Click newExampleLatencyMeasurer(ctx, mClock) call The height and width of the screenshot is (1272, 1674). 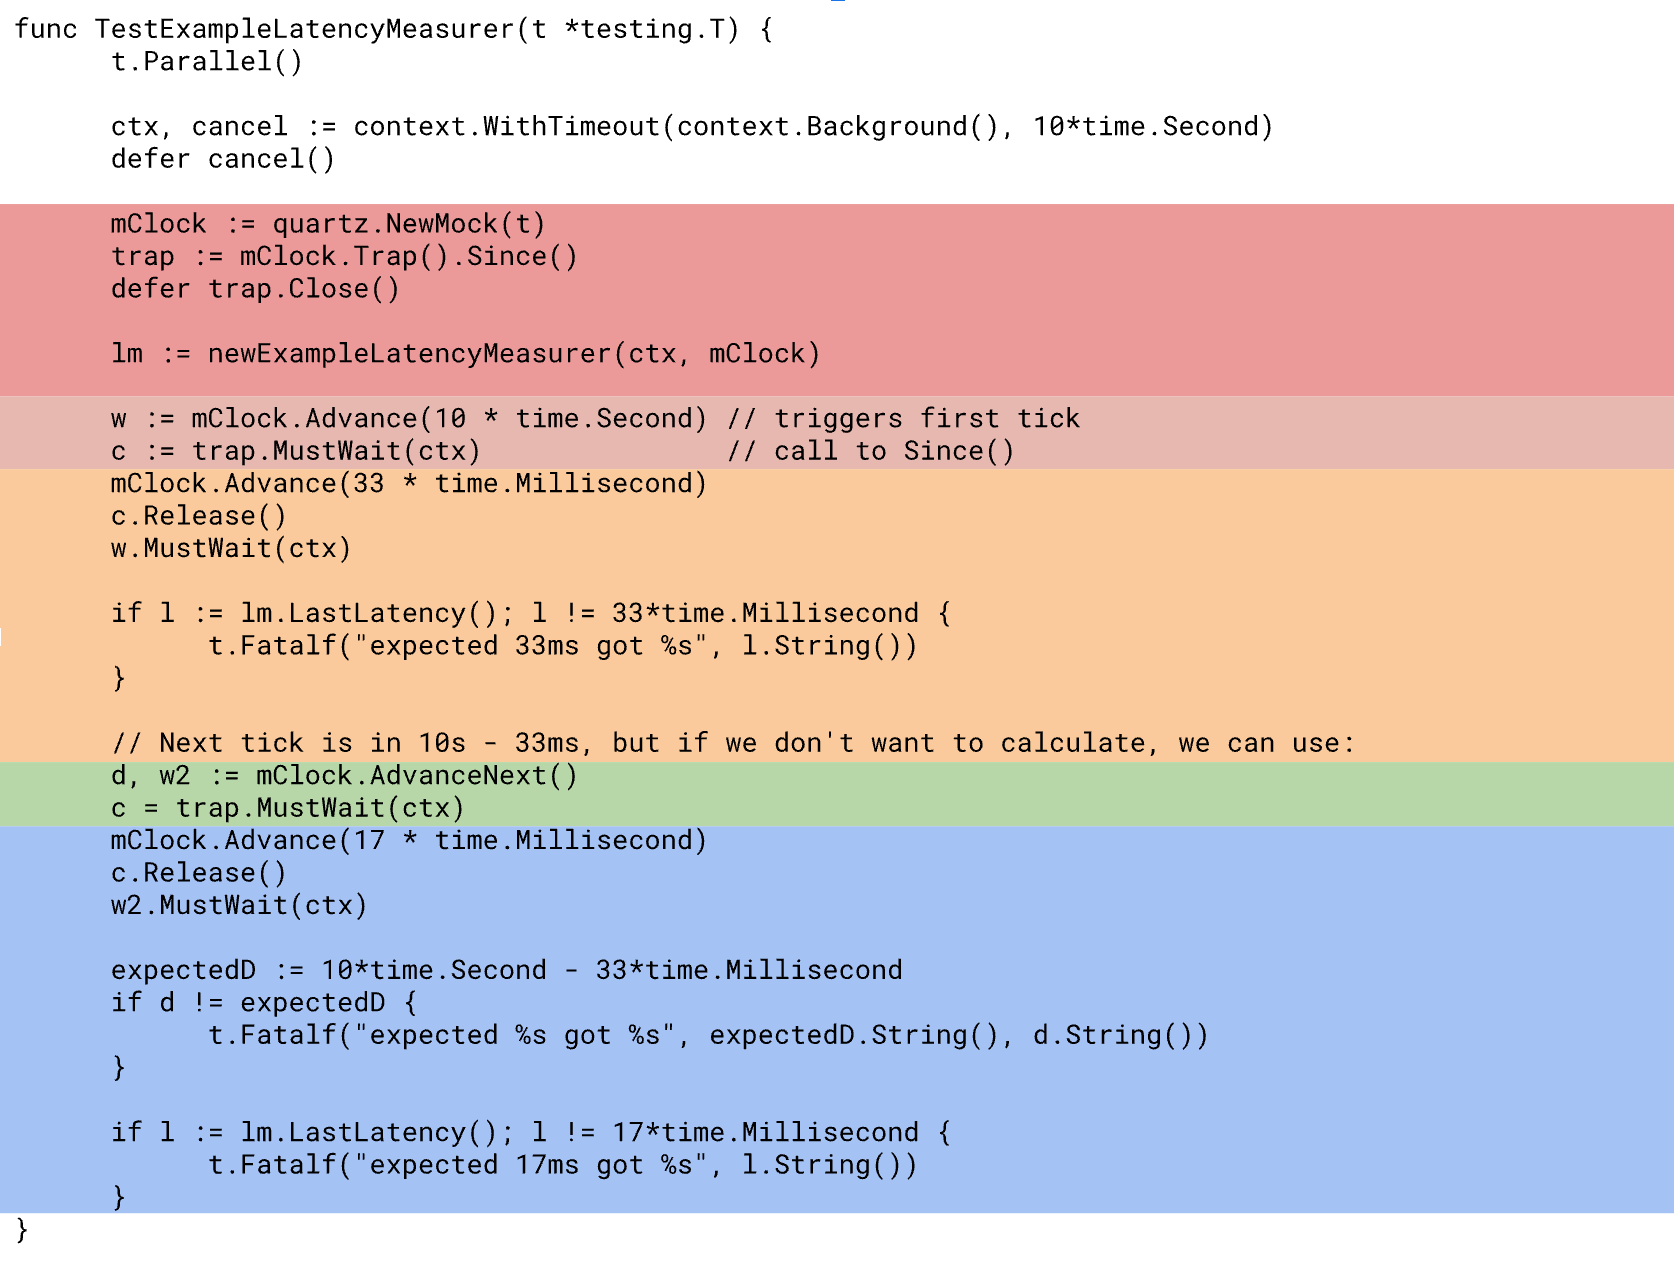[x=514, y=354]
